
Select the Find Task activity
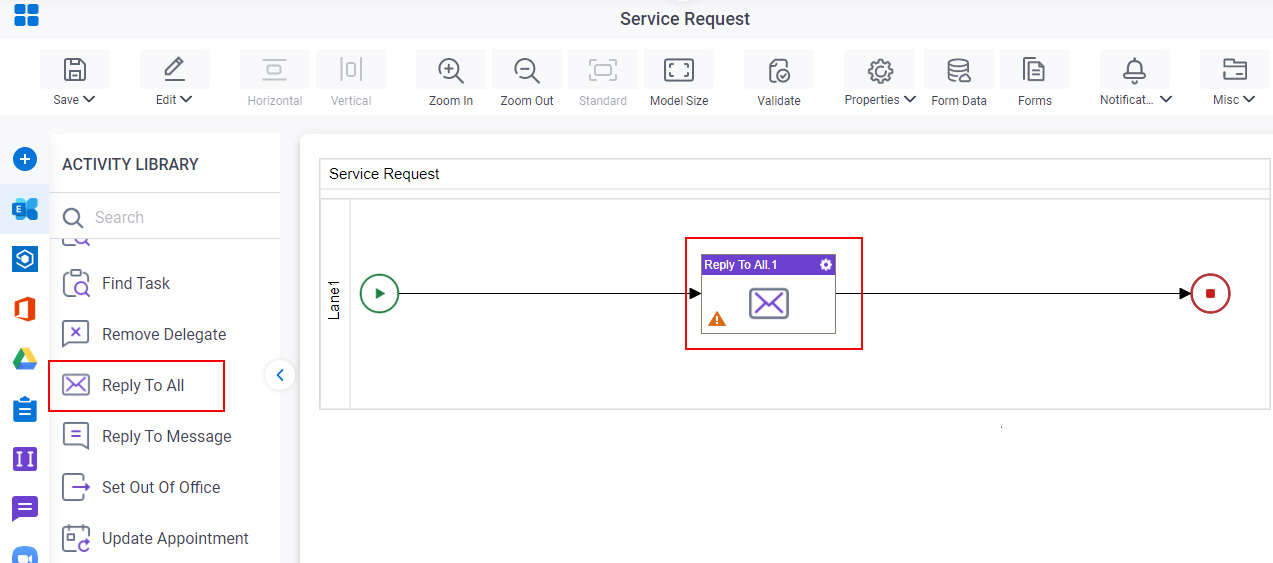point(116,283)
